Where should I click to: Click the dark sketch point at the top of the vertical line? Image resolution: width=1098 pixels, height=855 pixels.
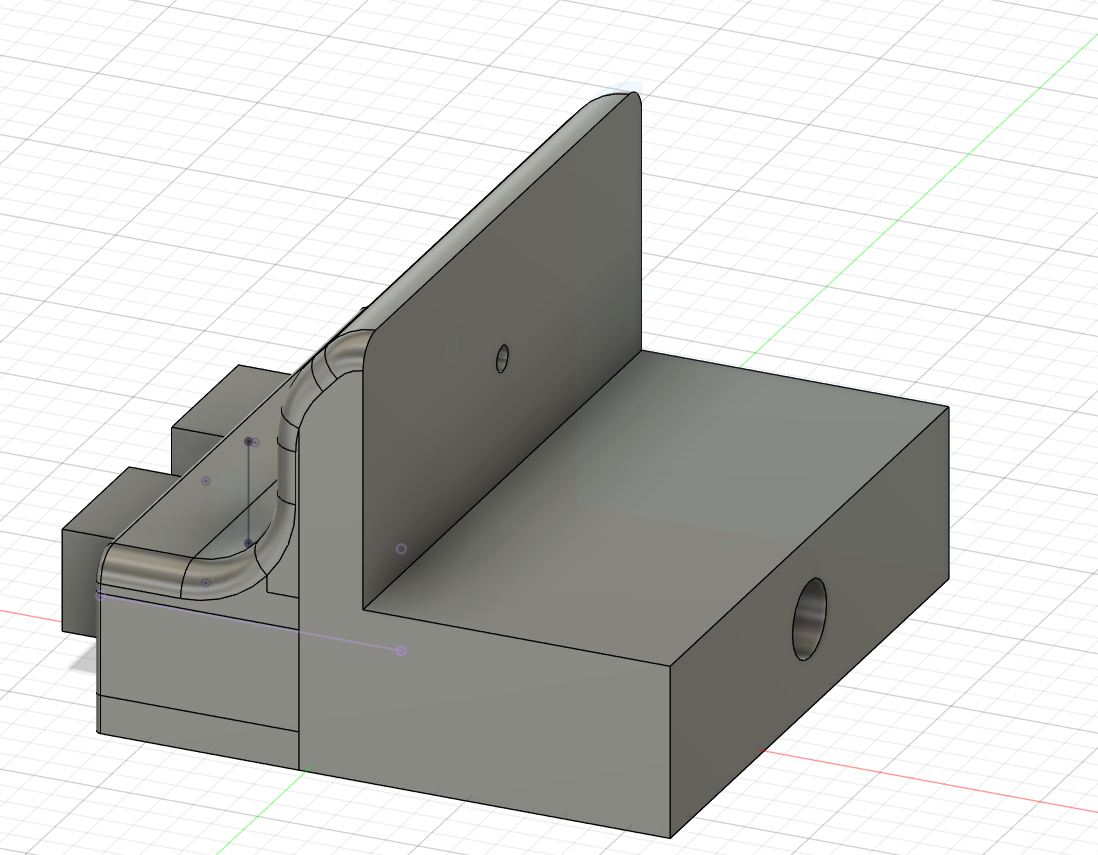point(249,441)
